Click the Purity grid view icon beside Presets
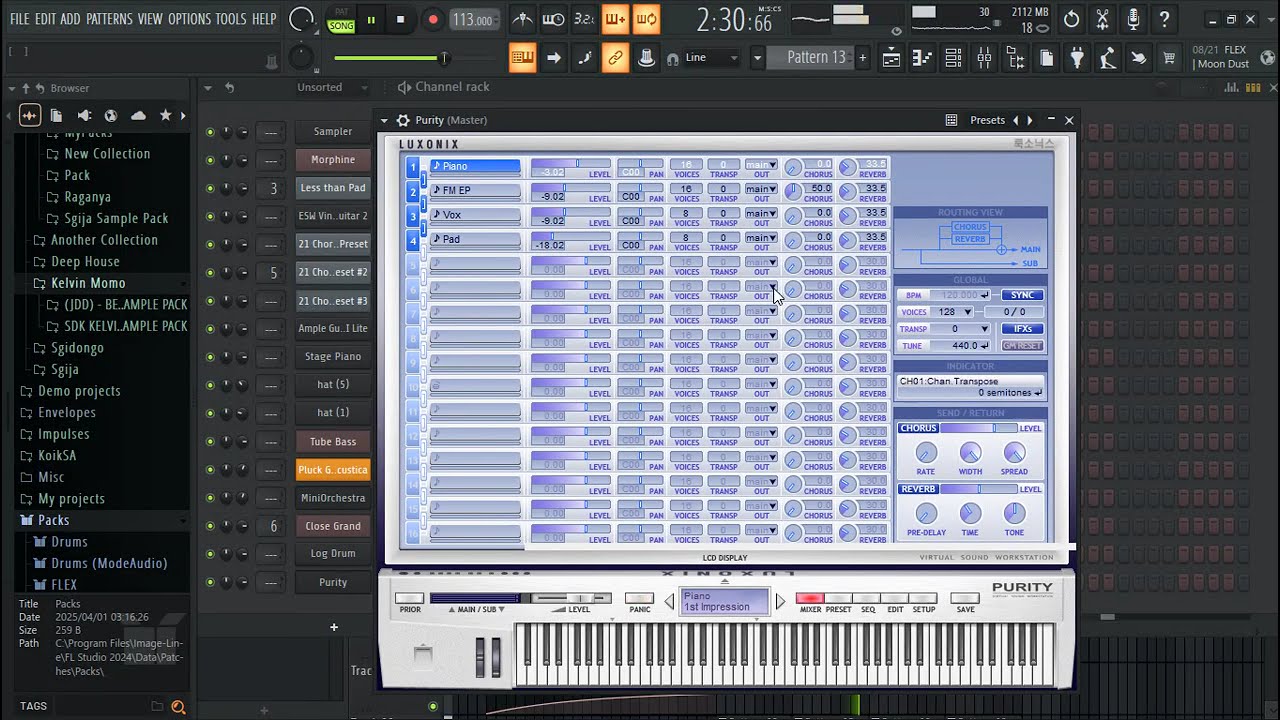This screenshot has height=720, width=1280. tap(951, 120)
